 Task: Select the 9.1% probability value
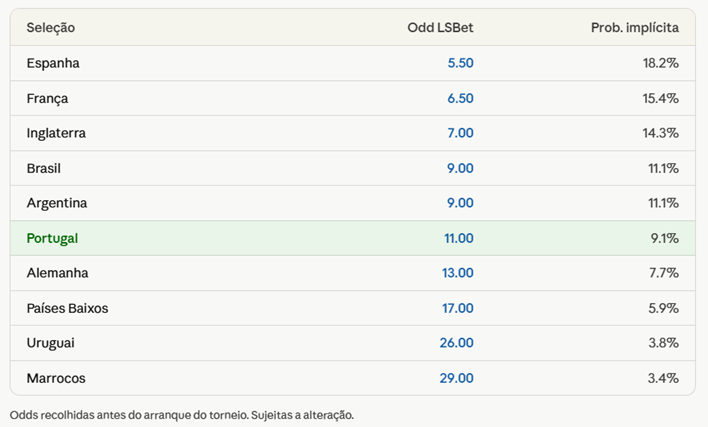(665, 238)
